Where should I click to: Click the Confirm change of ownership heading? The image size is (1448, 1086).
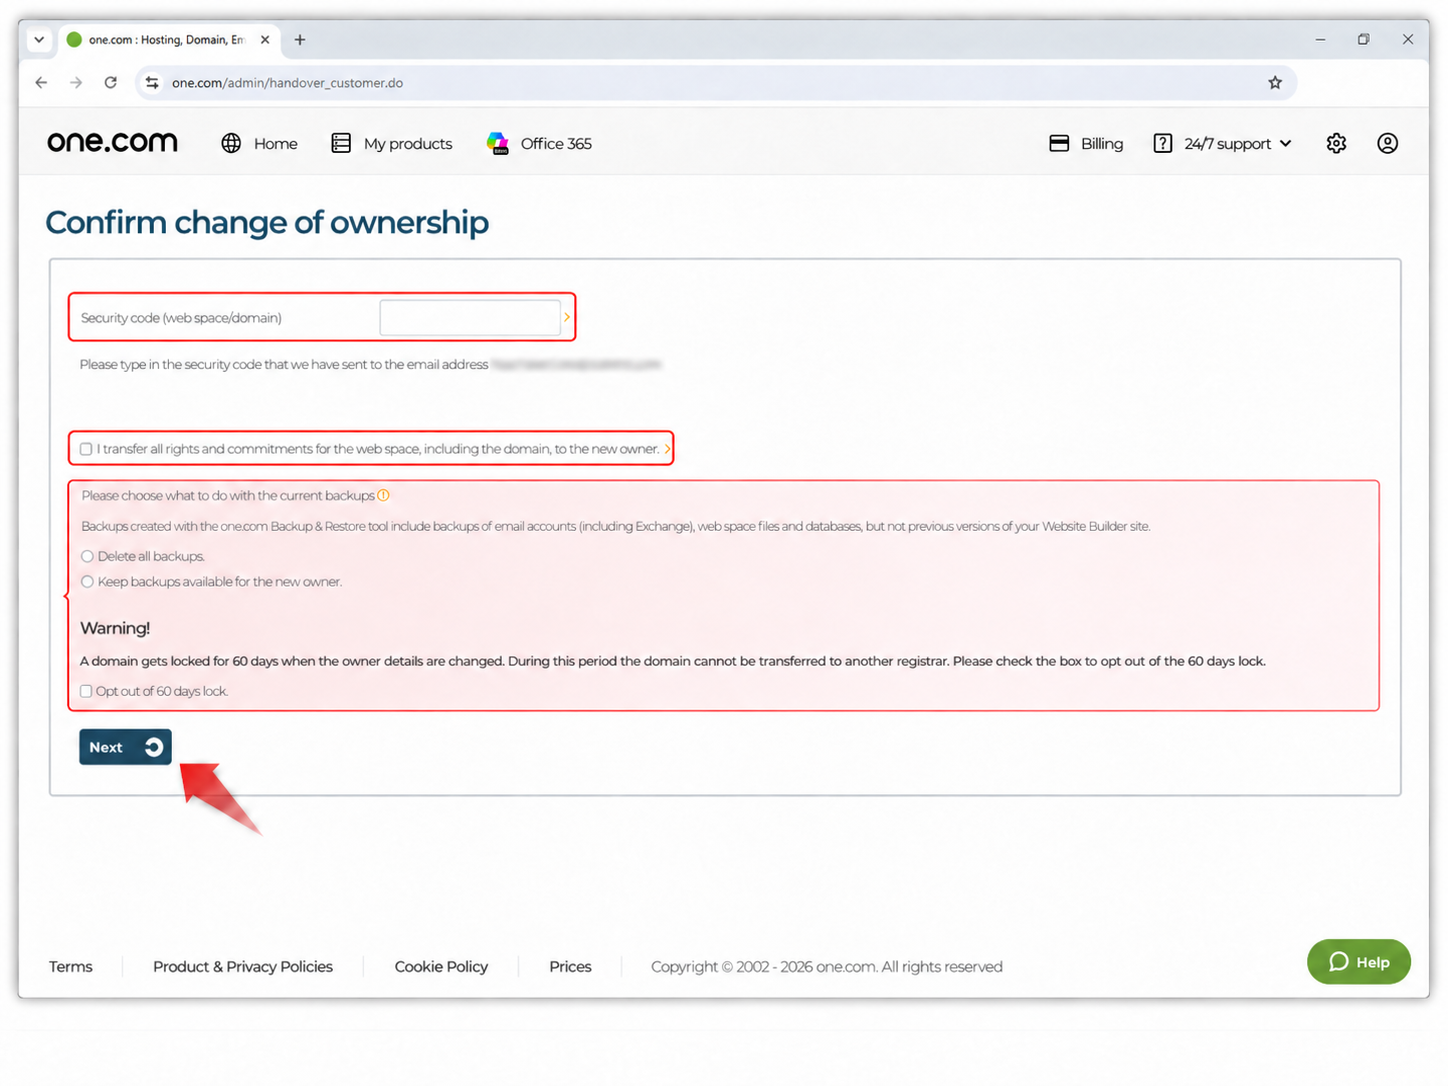coord(267,222)
